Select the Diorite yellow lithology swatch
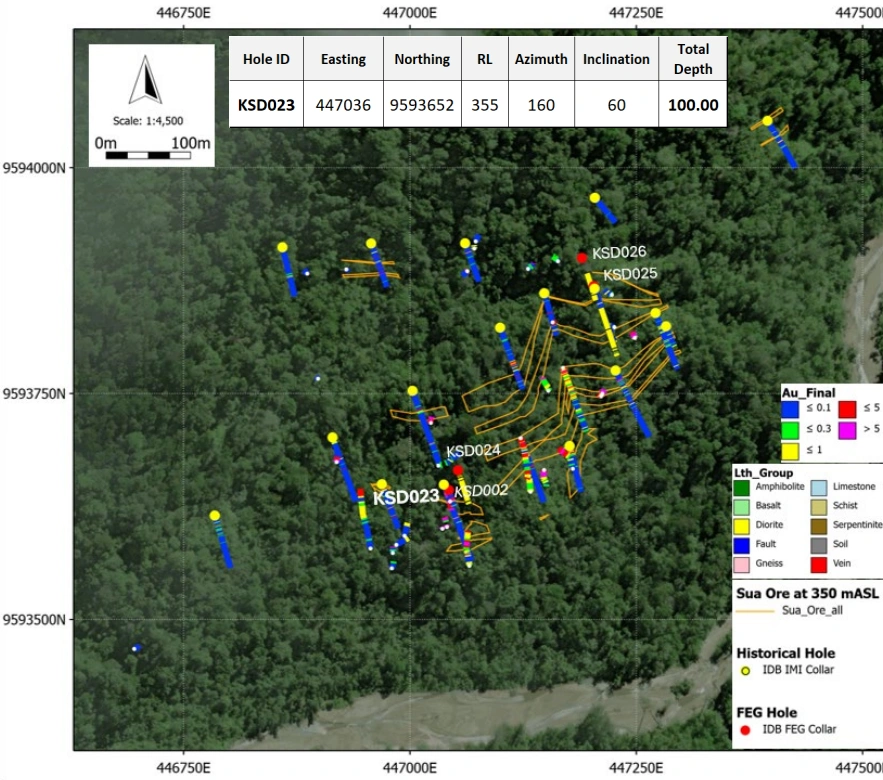Screen dimensions: 883x780 741,525
